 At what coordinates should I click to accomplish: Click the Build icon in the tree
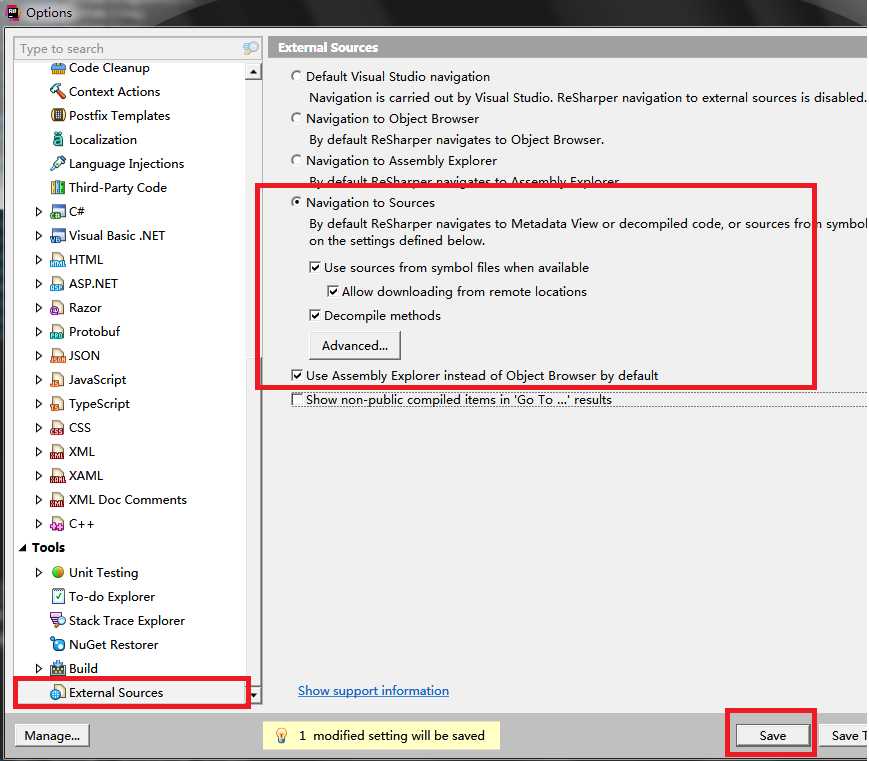click(58, 668)
